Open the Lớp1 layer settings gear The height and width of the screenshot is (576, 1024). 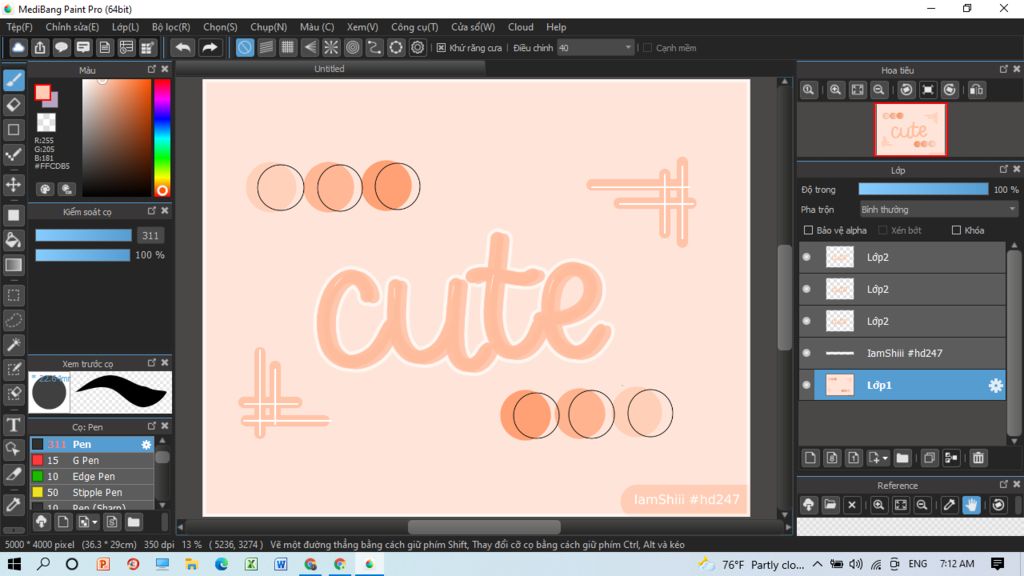(x=995, y=385)
